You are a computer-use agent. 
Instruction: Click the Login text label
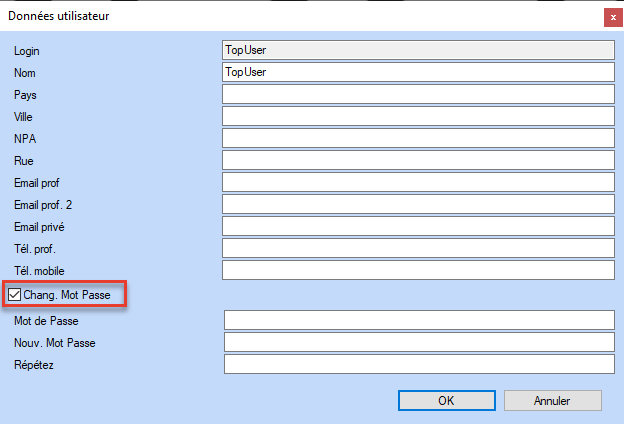(27, 51)
